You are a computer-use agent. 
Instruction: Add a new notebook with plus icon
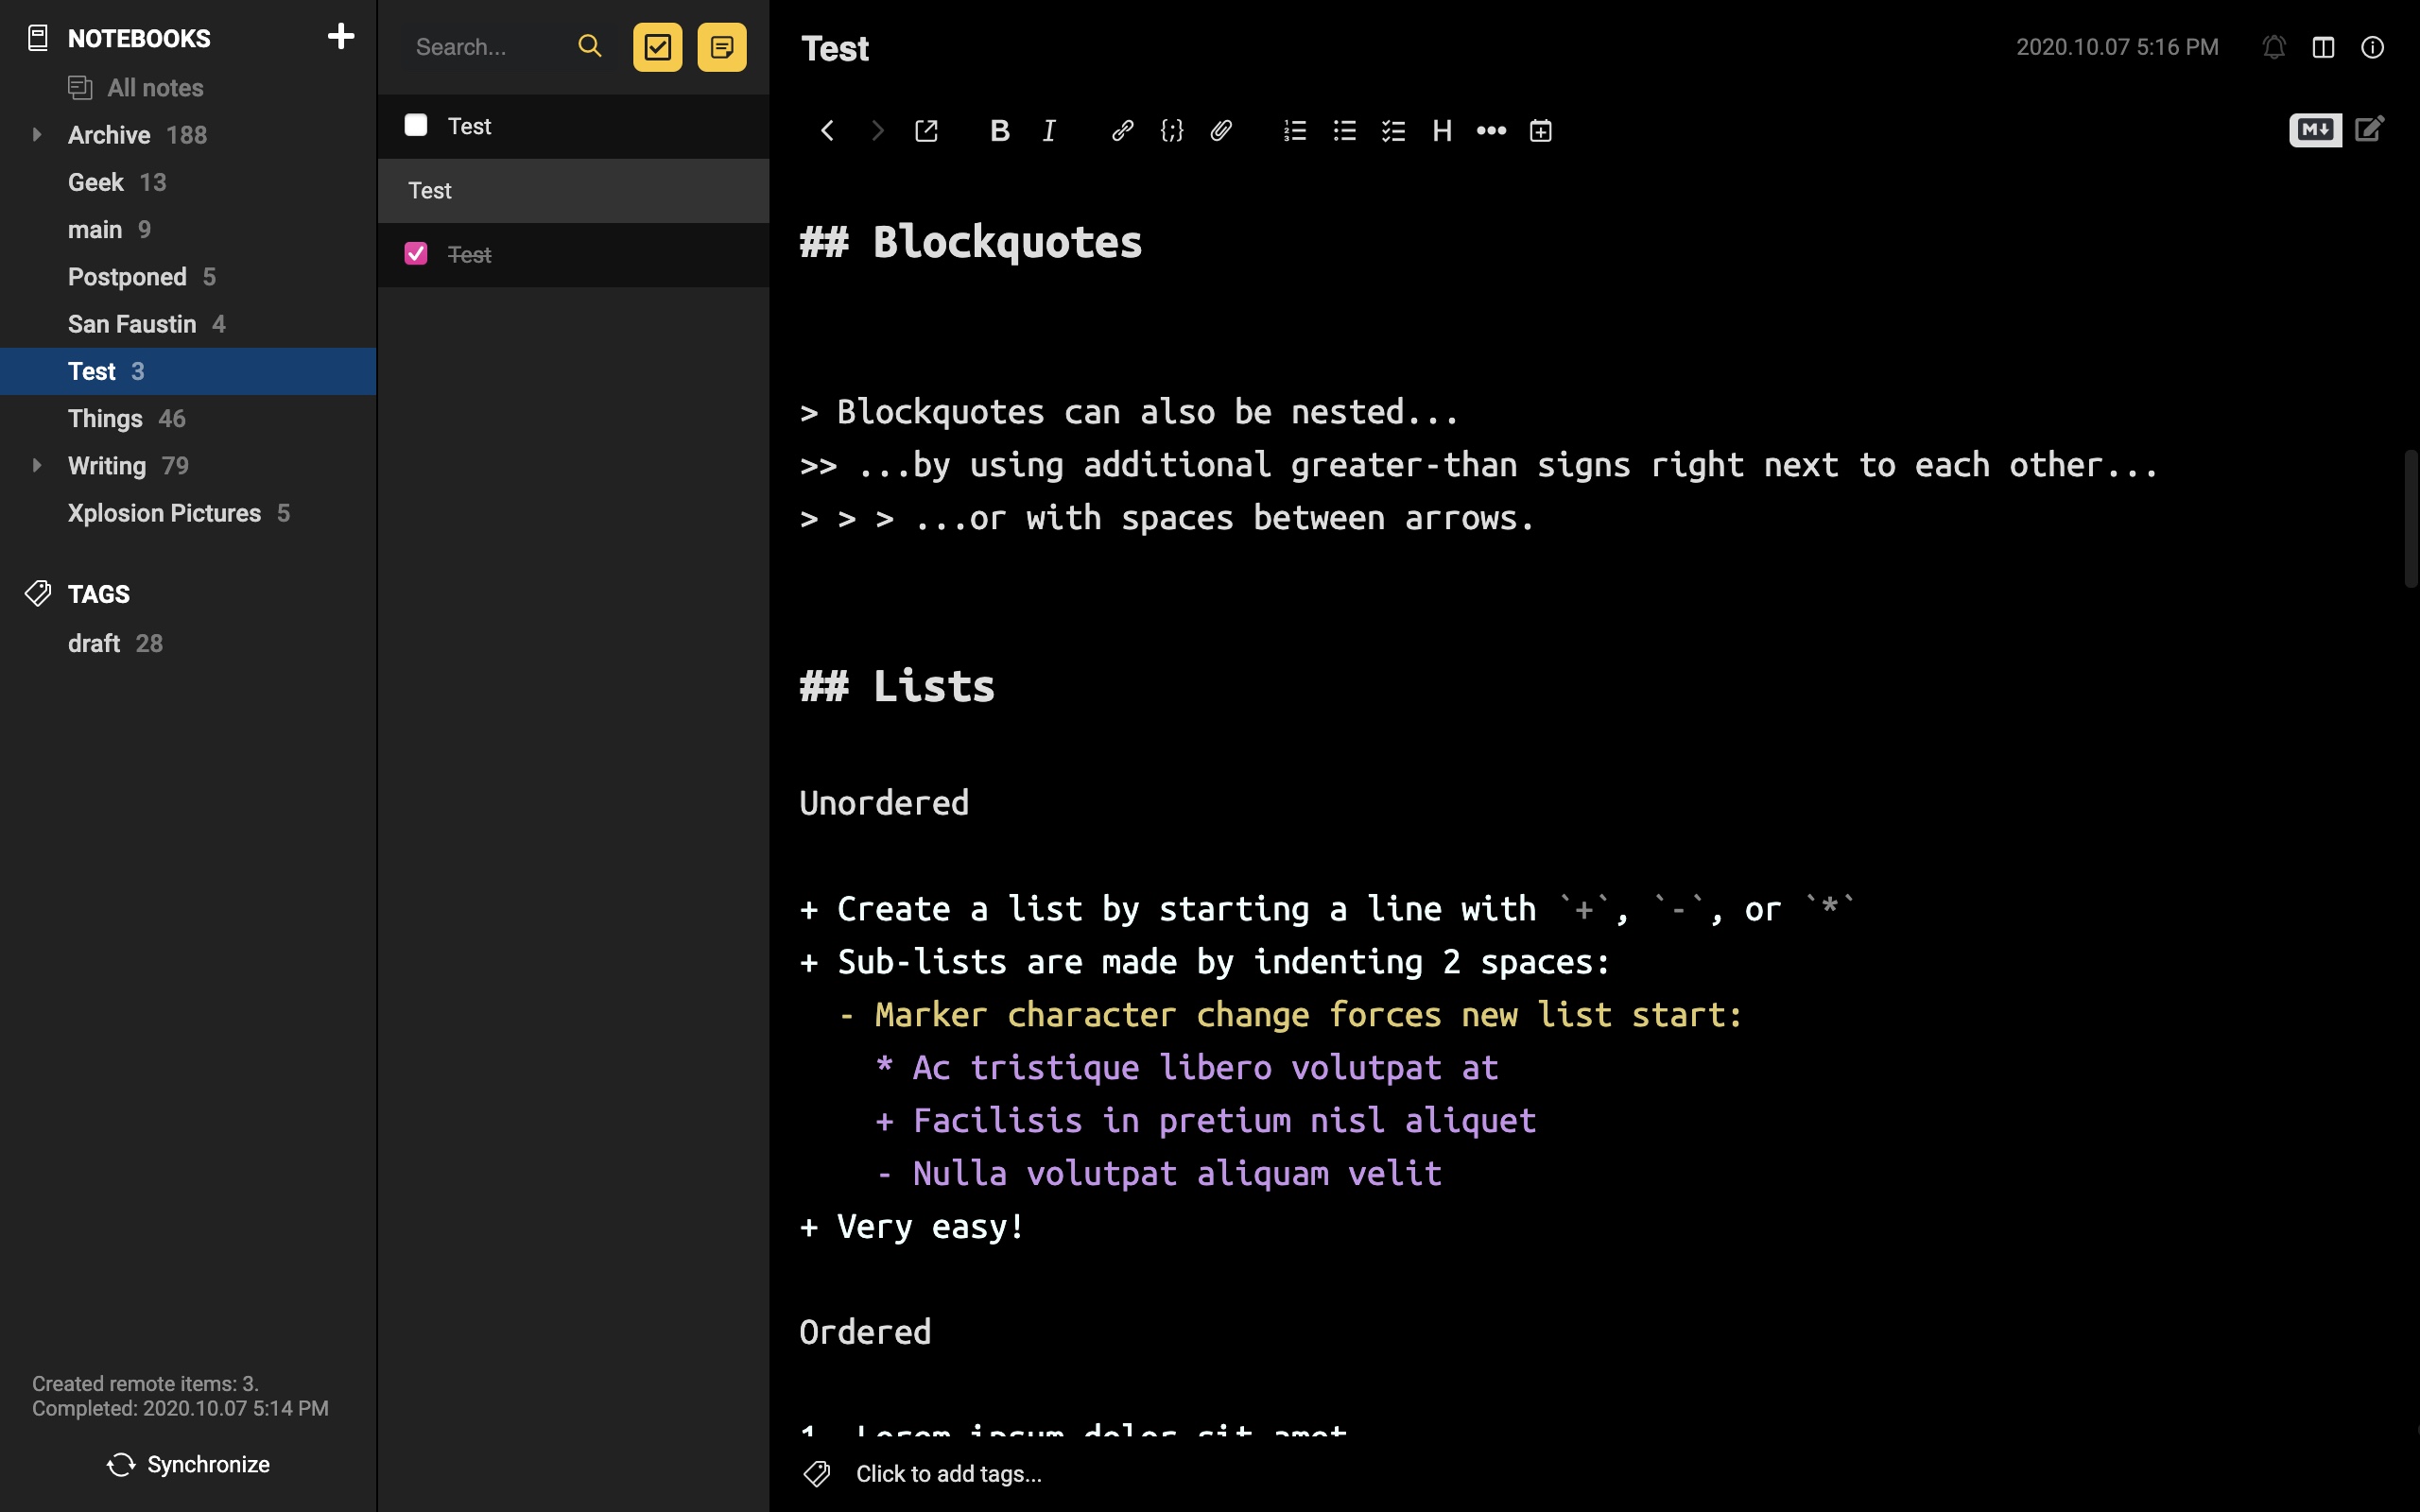(340, 37)
